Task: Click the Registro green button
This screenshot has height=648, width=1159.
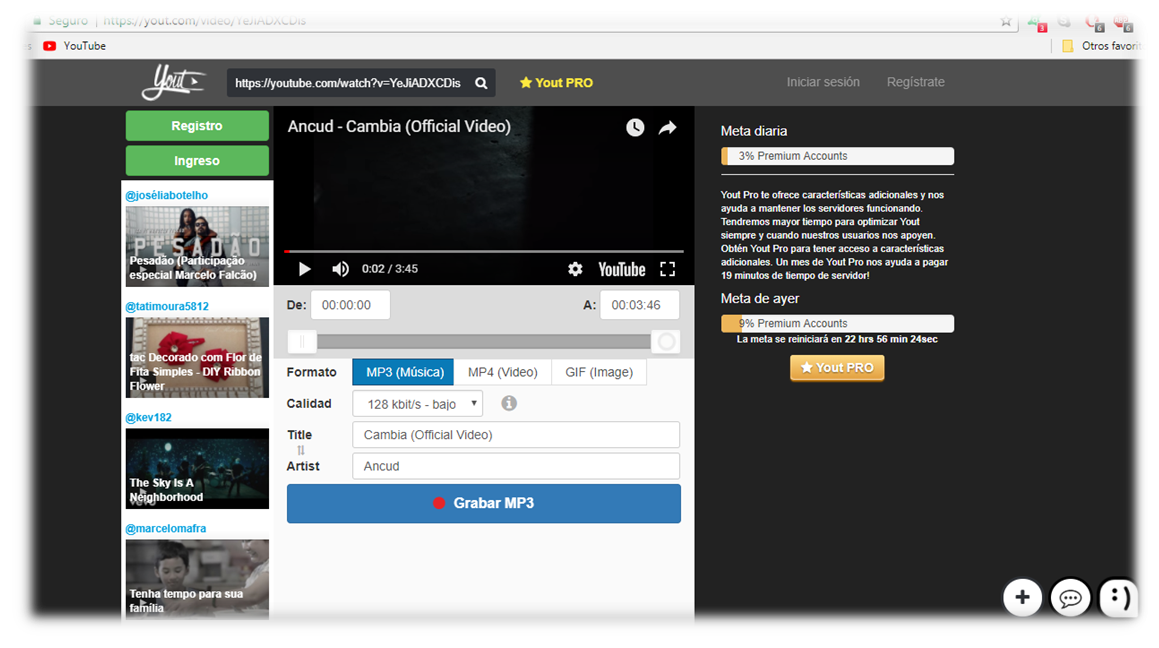Action: 196,125
